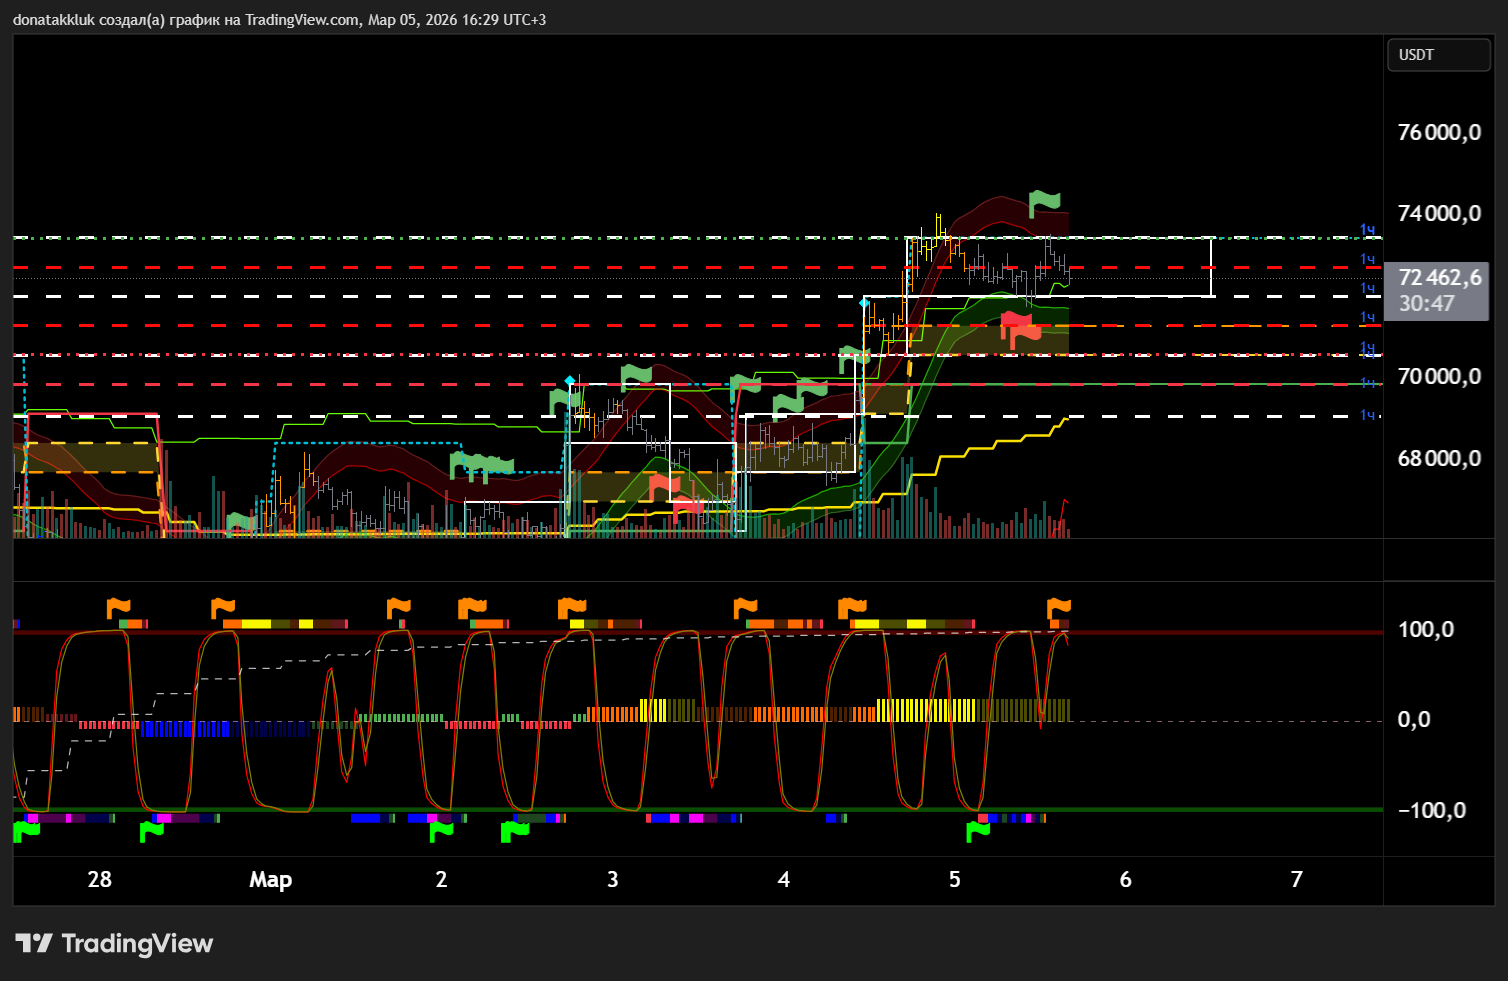Click the 76 000,0 price scale label
The height and width of the screenshot is (981, 1508).
tap(1438, 132)
